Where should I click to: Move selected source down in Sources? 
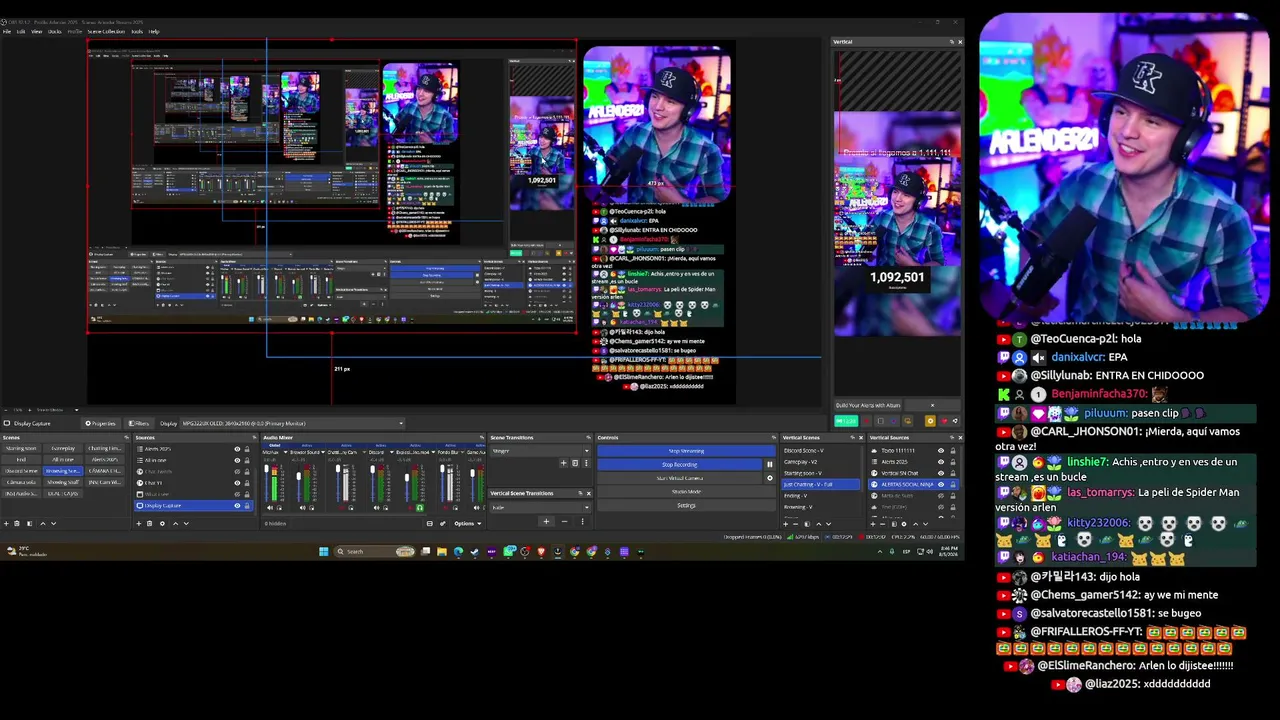[185, 523]
